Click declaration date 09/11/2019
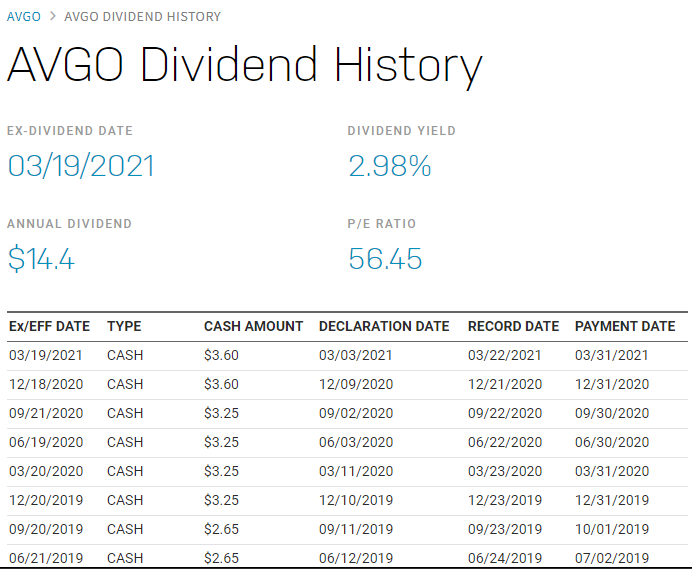692x569 pixels. click(356, 529)
